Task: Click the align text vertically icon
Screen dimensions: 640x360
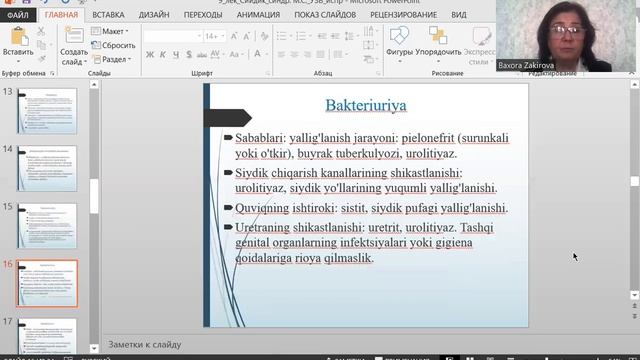Action: tap(368, 45)
